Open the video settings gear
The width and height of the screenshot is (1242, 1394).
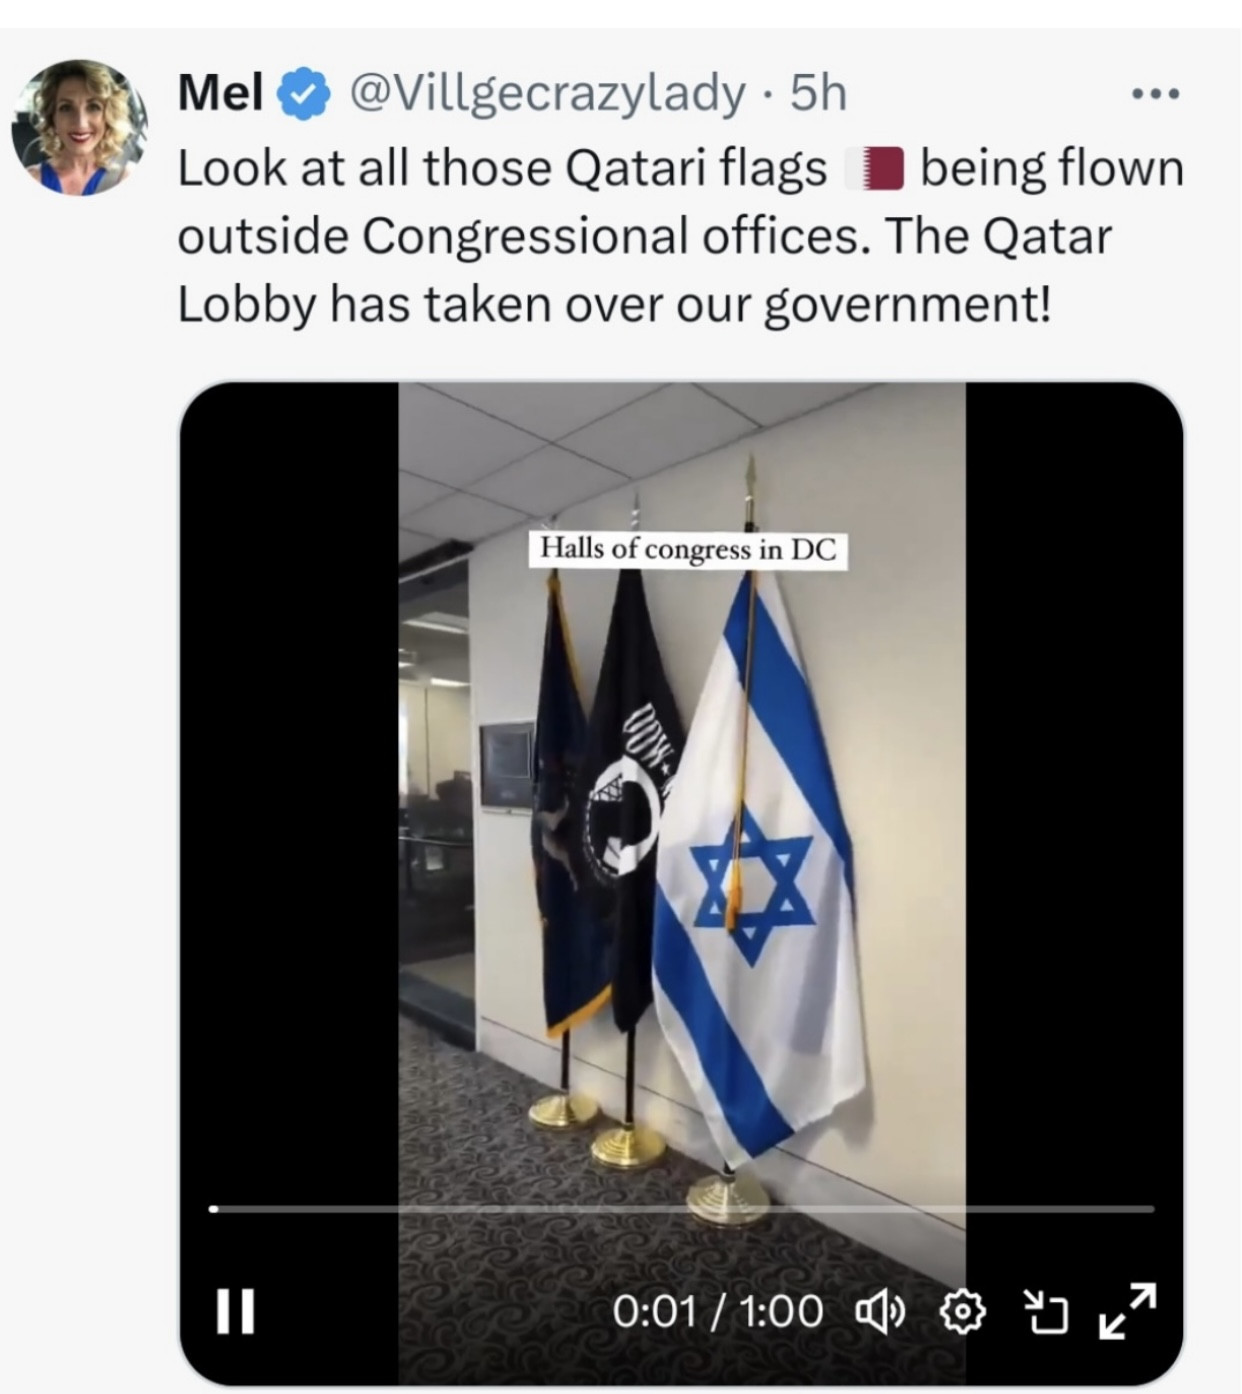point(963,1311)
